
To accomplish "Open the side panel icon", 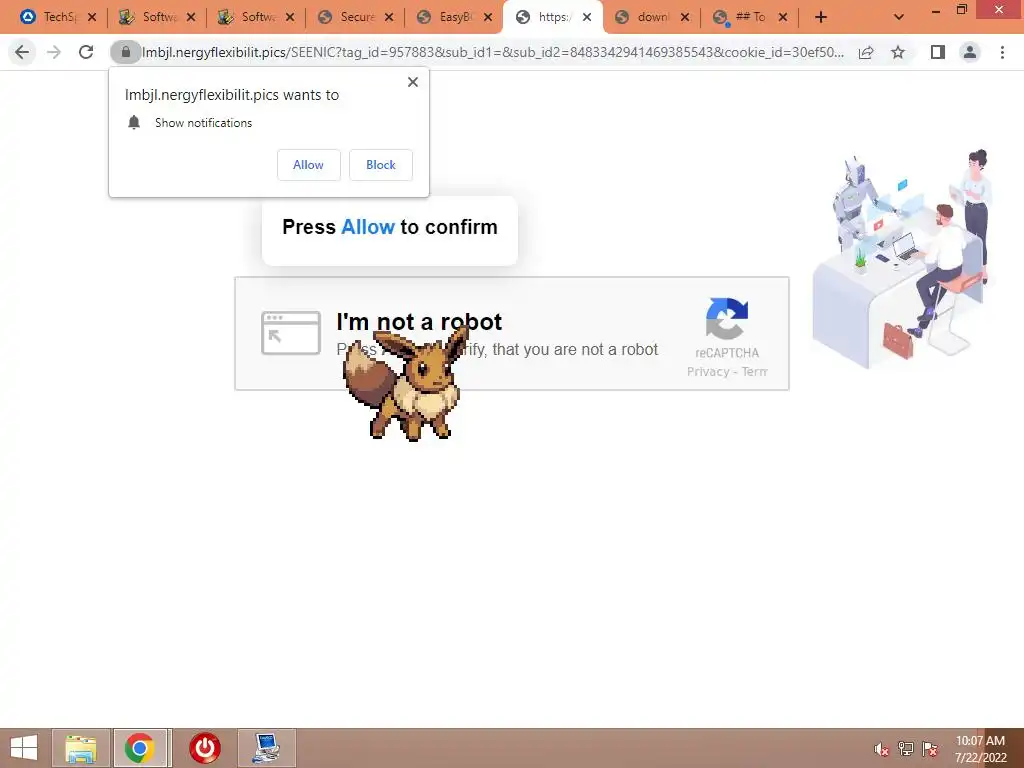I will pos(938,52).
